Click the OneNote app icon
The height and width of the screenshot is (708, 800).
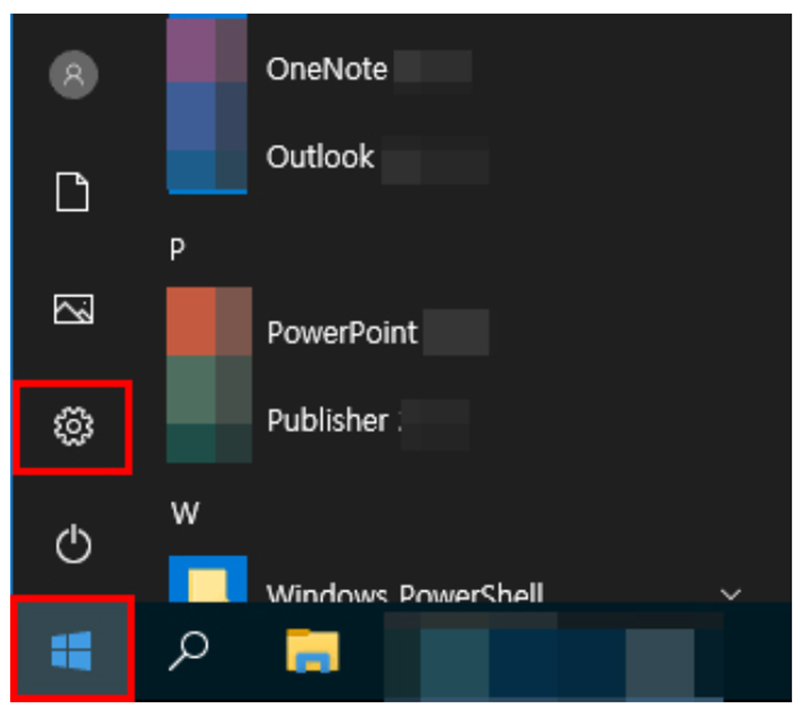click(207, 49)
